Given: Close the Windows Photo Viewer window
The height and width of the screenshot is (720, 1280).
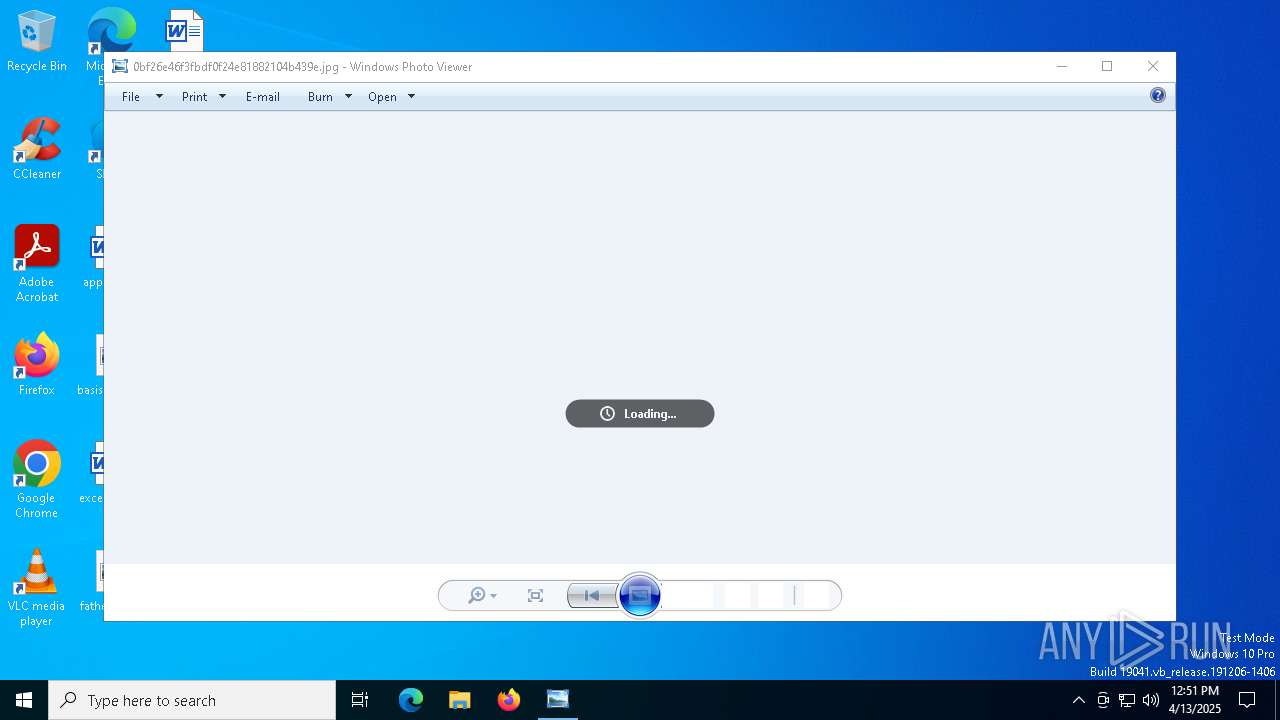Looking at the screenshot, I should [x=1153, y=67].
